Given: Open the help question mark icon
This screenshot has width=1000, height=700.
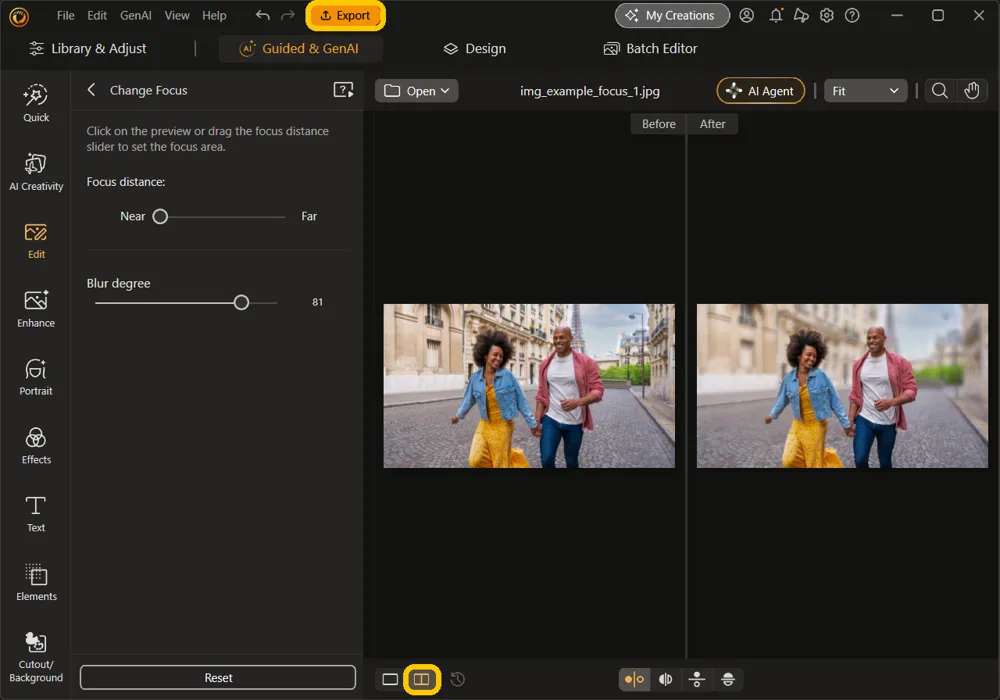Looking at the screenshot, I should coord(852,15).
